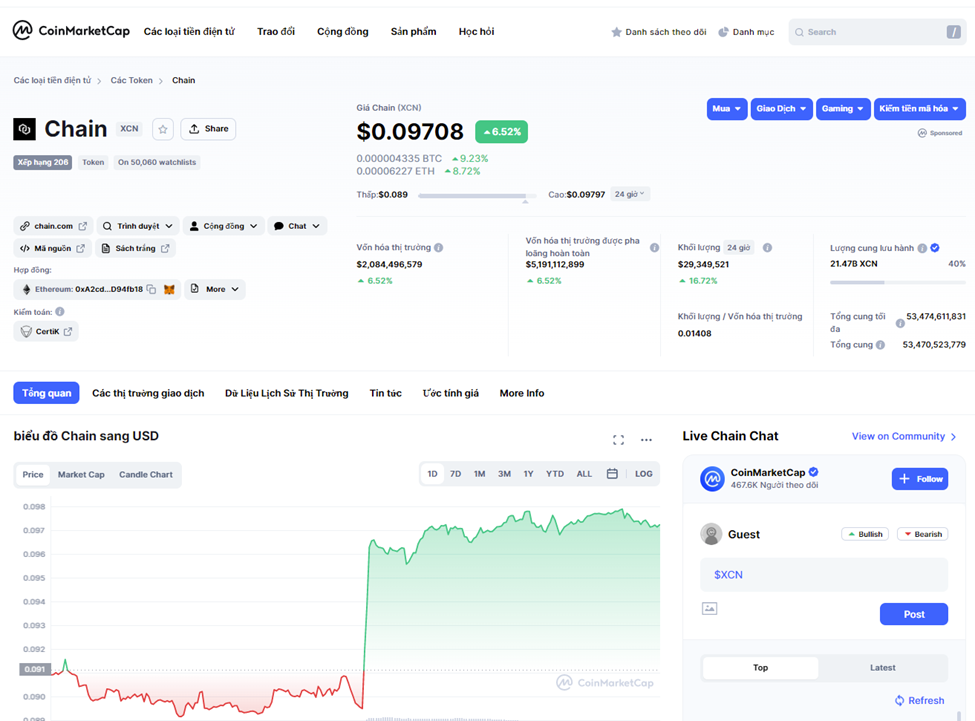This screenshot has width=975, height=721.
Task: Show info for 24 giờ volume
Action: pyautogui.click(x=767, y=247)
